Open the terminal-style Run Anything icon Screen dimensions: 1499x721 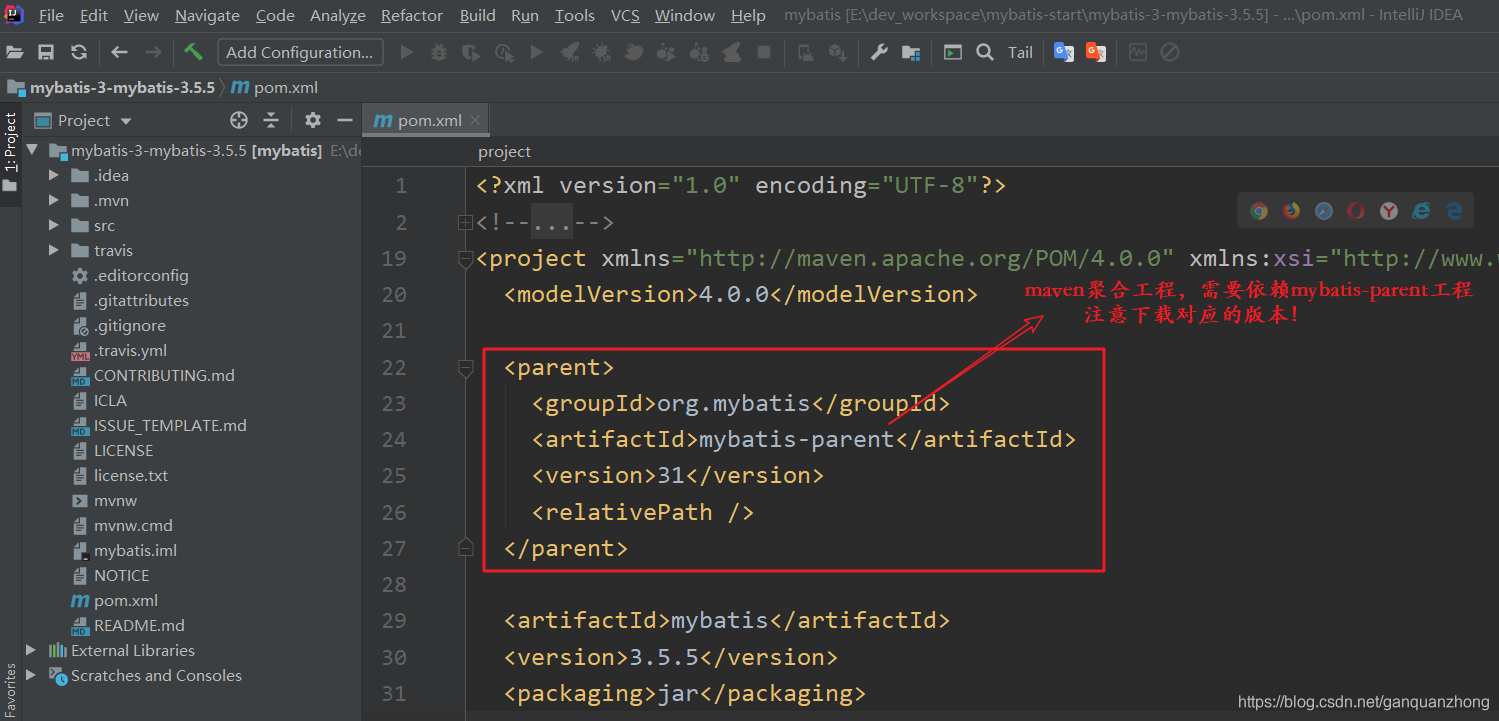[x=953, y=52]
